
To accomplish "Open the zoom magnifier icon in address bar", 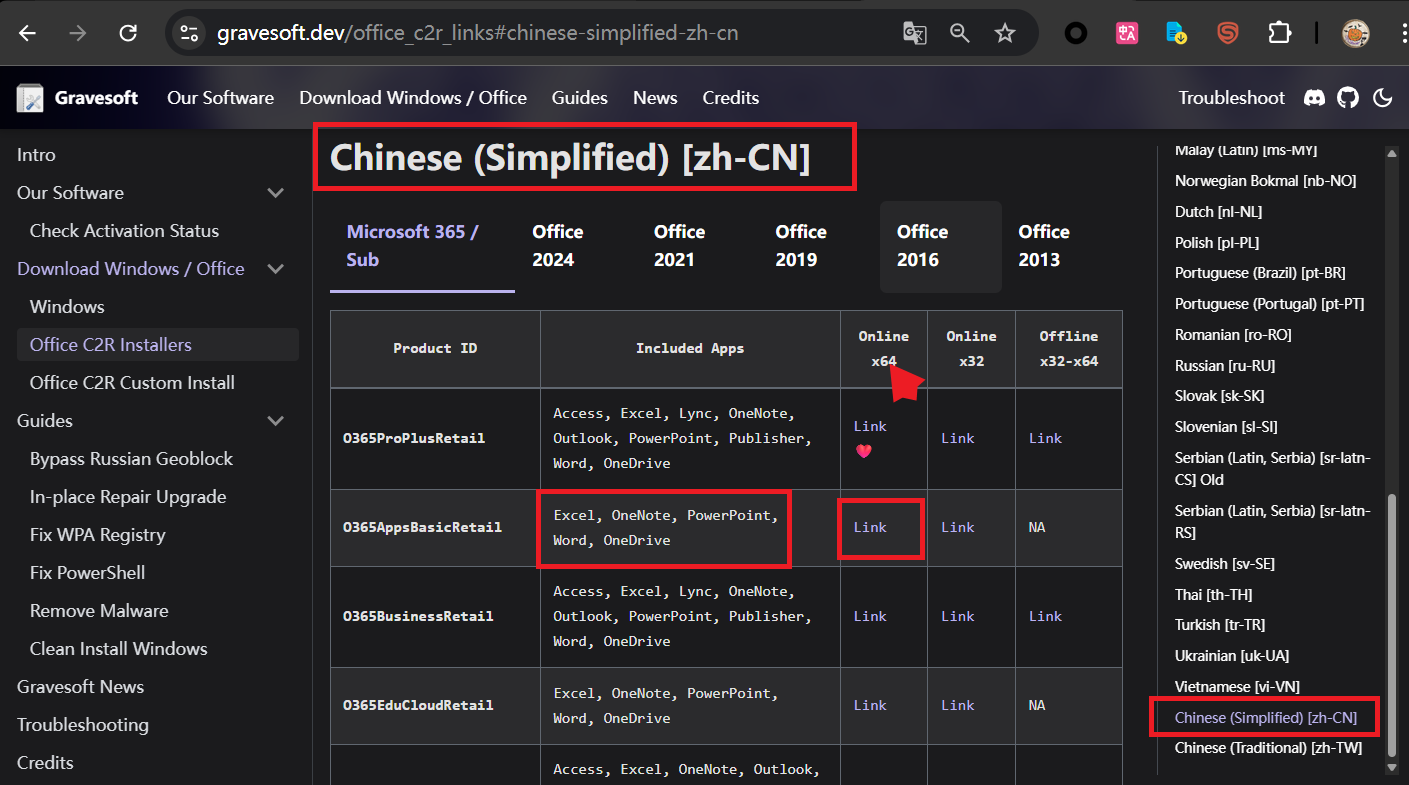I will [960, 33].
